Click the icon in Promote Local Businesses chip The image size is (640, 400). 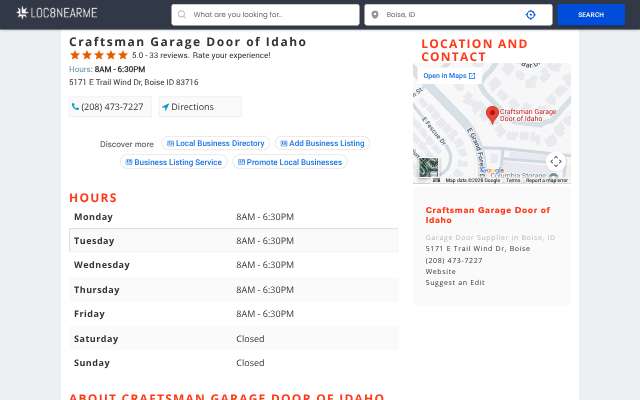pyautogui.click(x=241, y=162)
